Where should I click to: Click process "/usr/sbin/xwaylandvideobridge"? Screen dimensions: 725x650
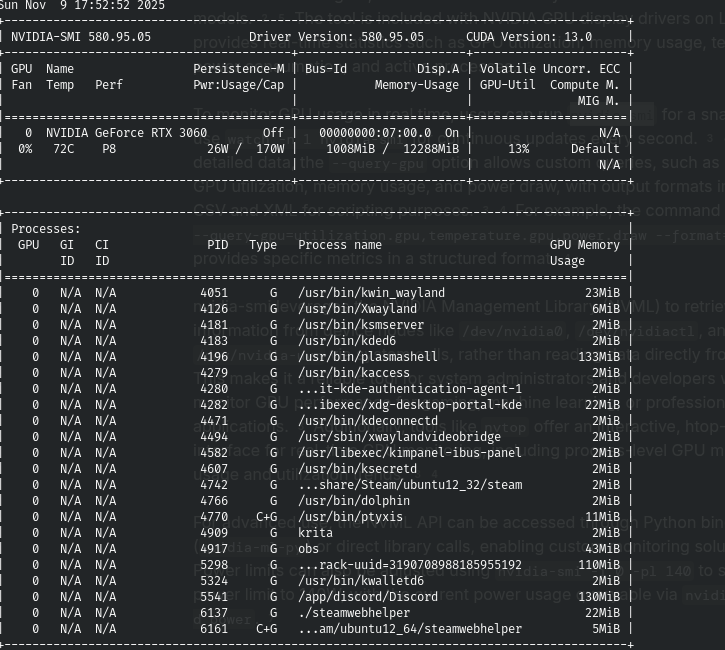point(399,437)
